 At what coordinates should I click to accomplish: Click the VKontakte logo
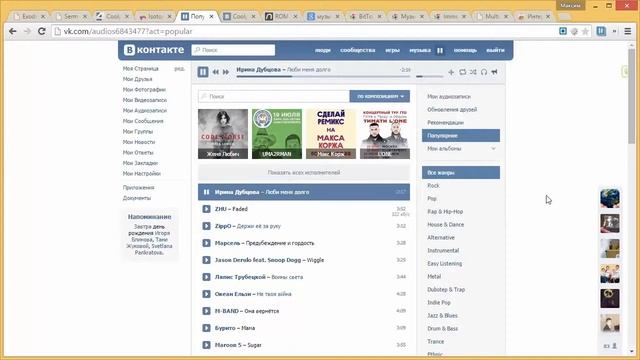point(154,50)
